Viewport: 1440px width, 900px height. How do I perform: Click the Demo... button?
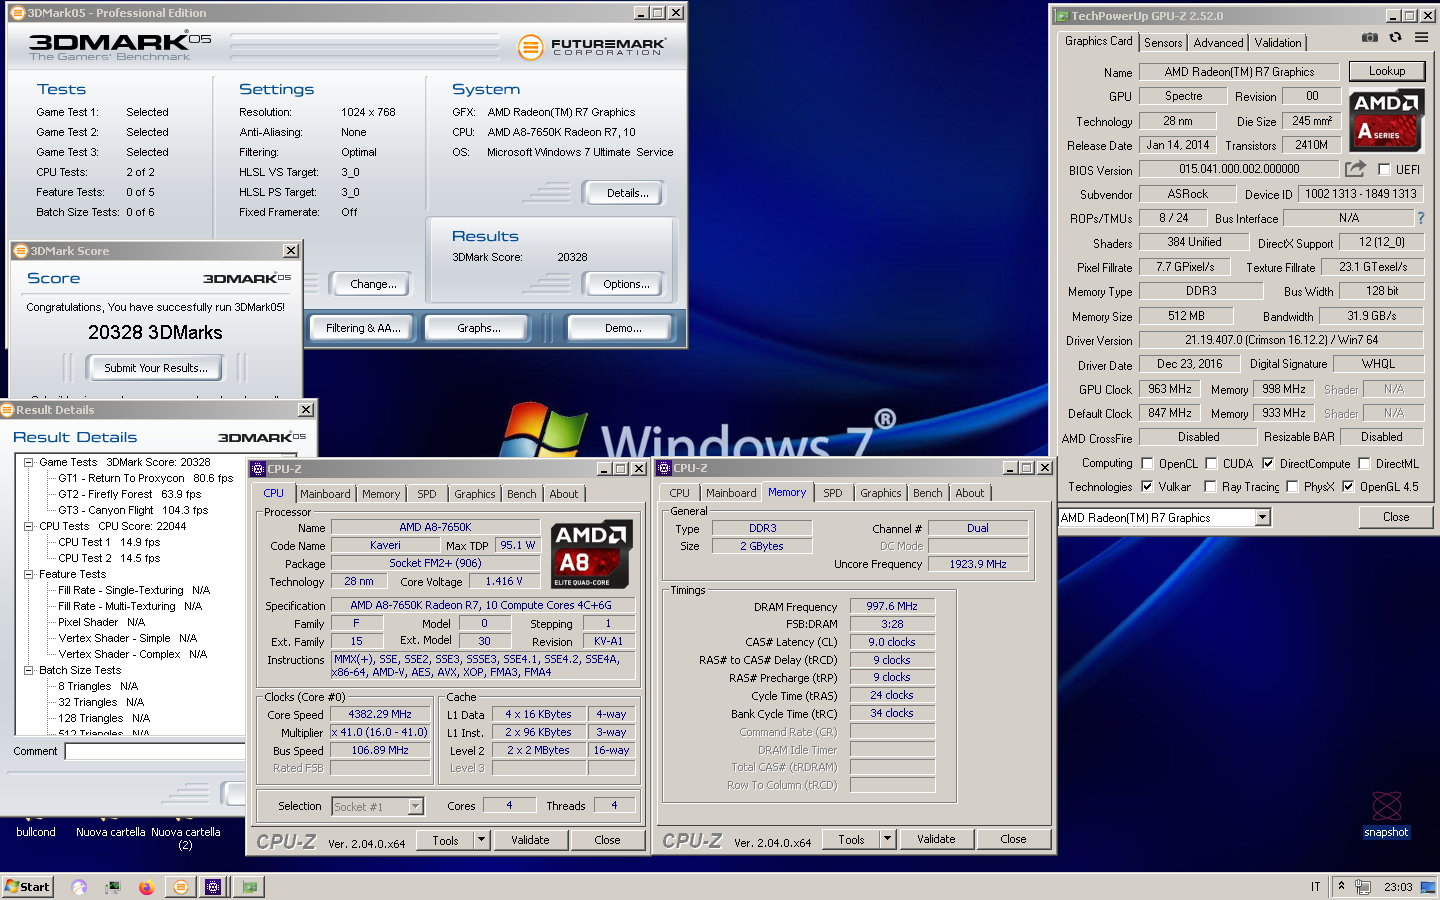pyautogui.click(x=623, y=328)
